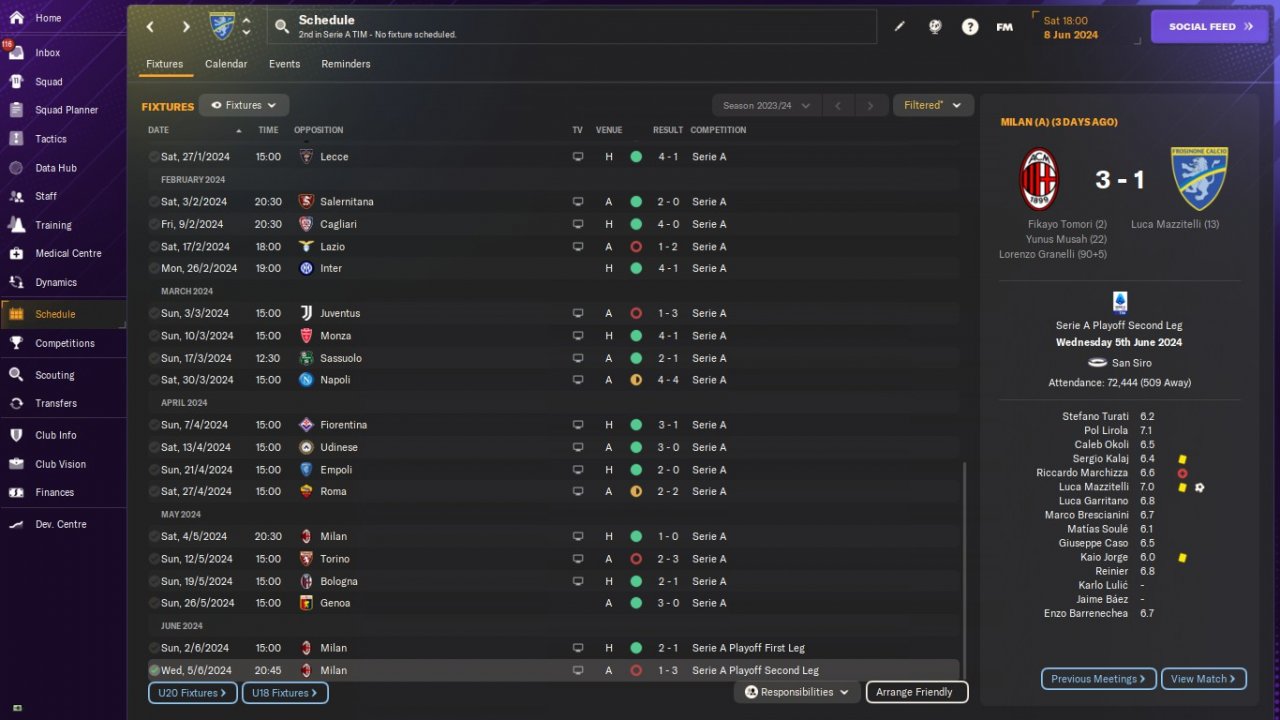The height and width of the screenshot is (720, 1280).
Task: Toggle the reminder circle for Sun 3/3/2024 Juventus fixture
Action: point(153,314)
